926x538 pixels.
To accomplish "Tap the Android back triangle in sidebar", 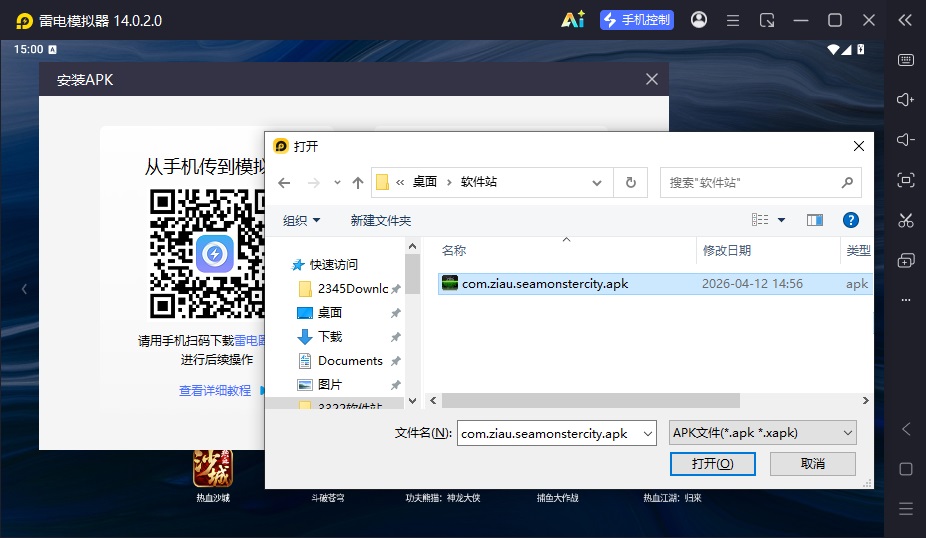I will (x=906, y=429).
